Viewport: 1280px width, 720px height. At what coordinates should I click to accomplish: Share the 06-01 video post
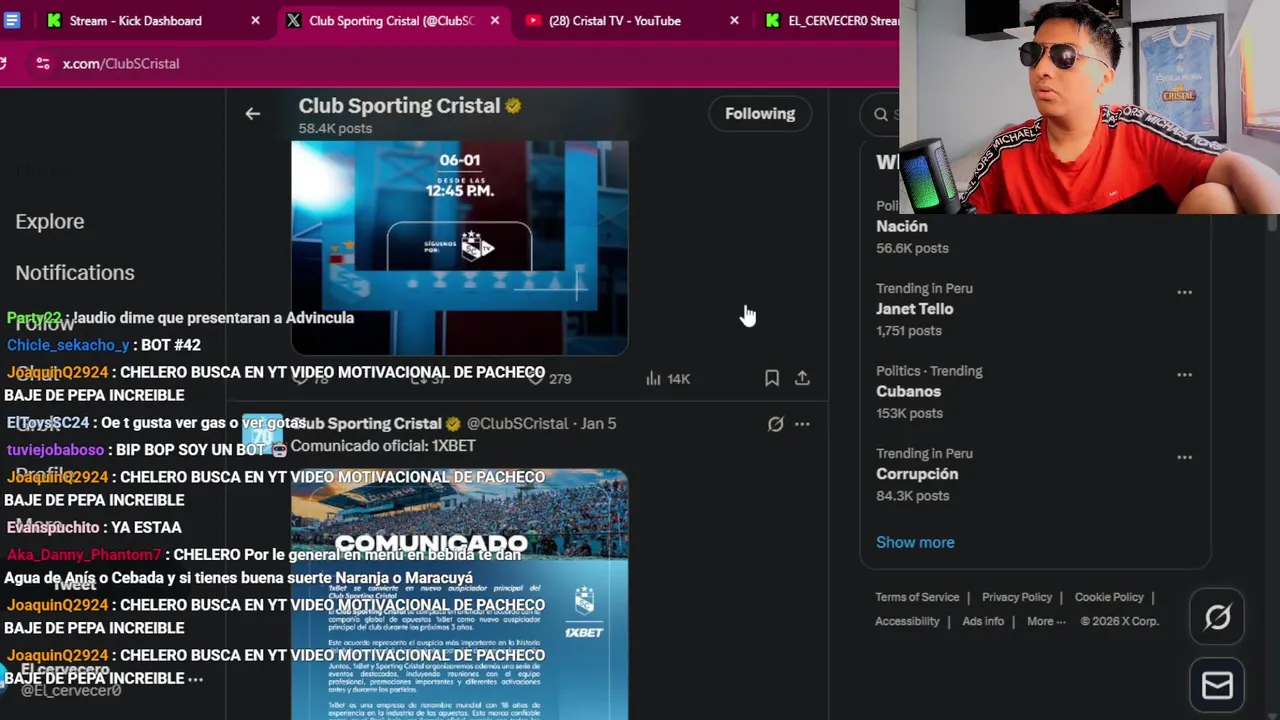click(802, 378)
